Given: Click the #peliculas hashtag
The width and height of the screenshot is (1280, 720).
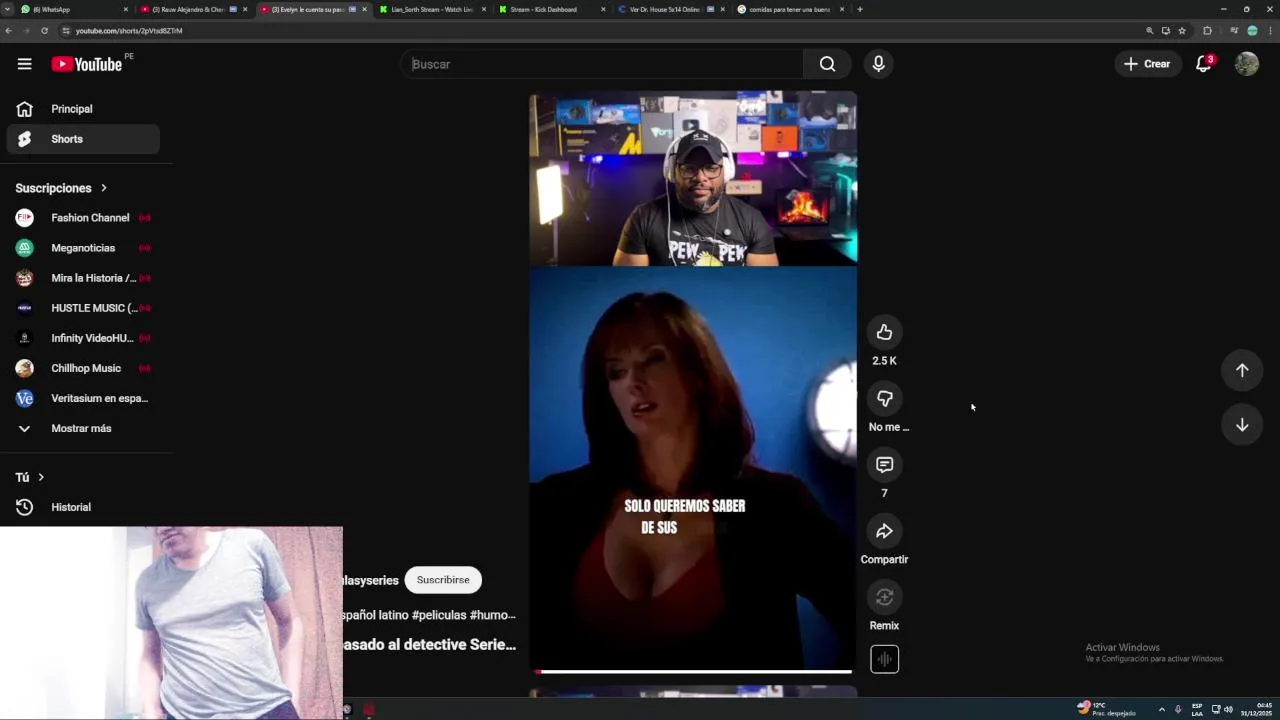Looking at the screenshot, I should [438, 615].
